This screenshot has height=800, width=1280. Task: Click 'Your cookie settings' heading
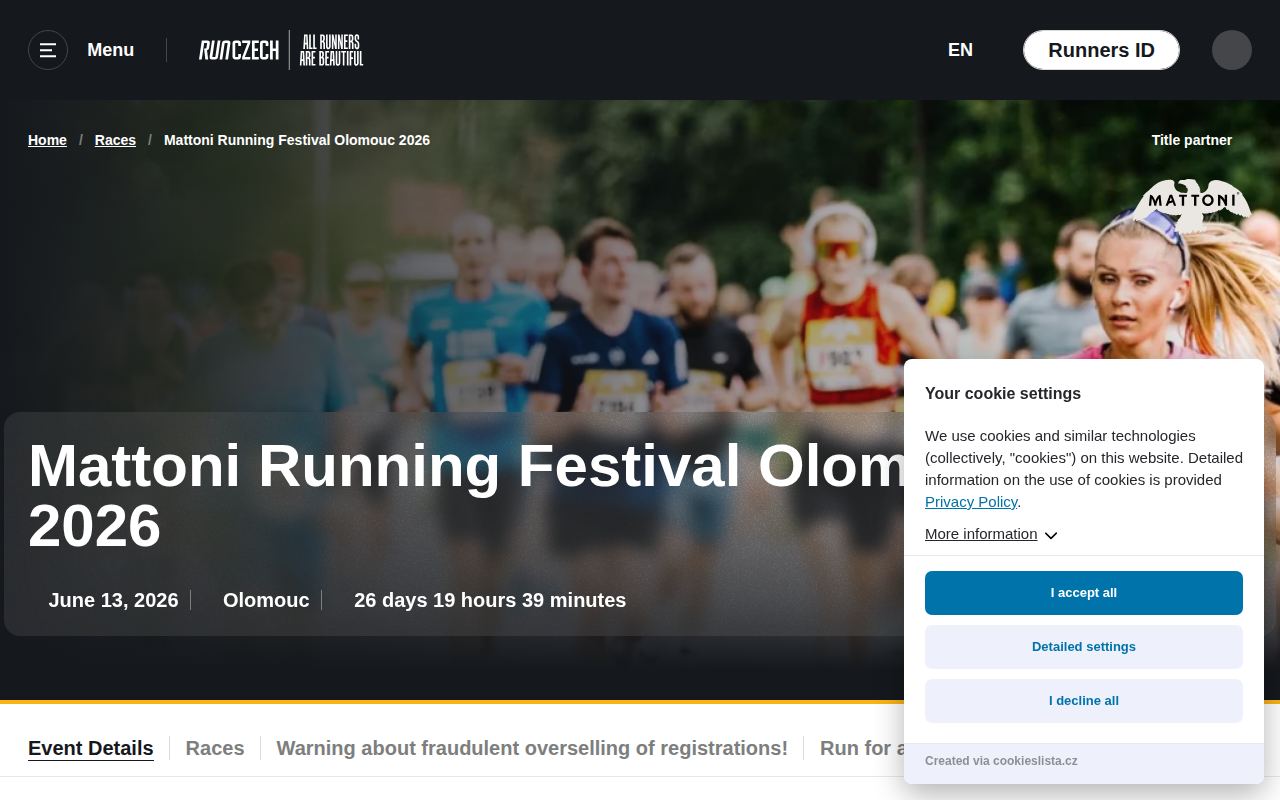click(1003, 393)
